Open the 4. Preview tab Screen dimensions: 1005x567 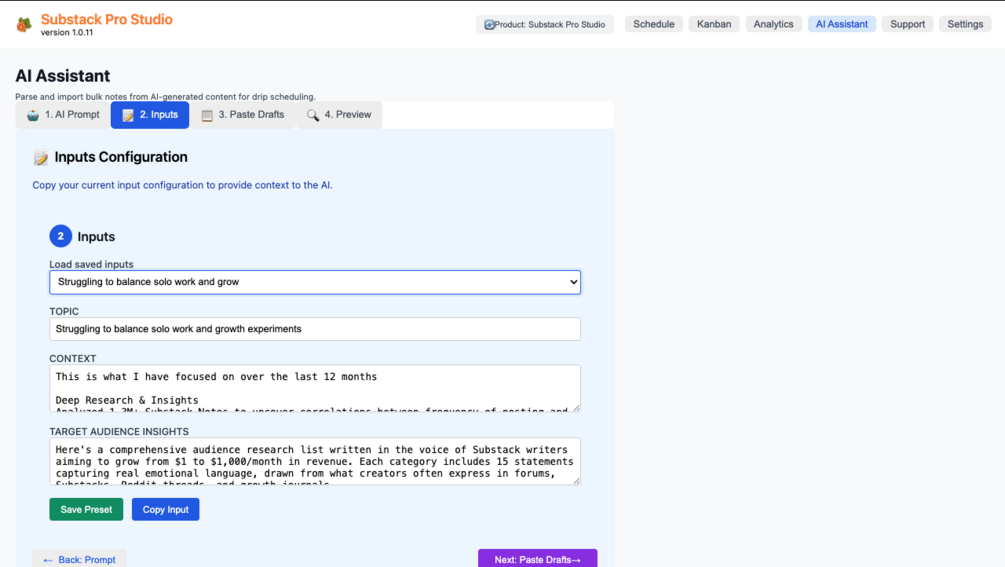339,115
